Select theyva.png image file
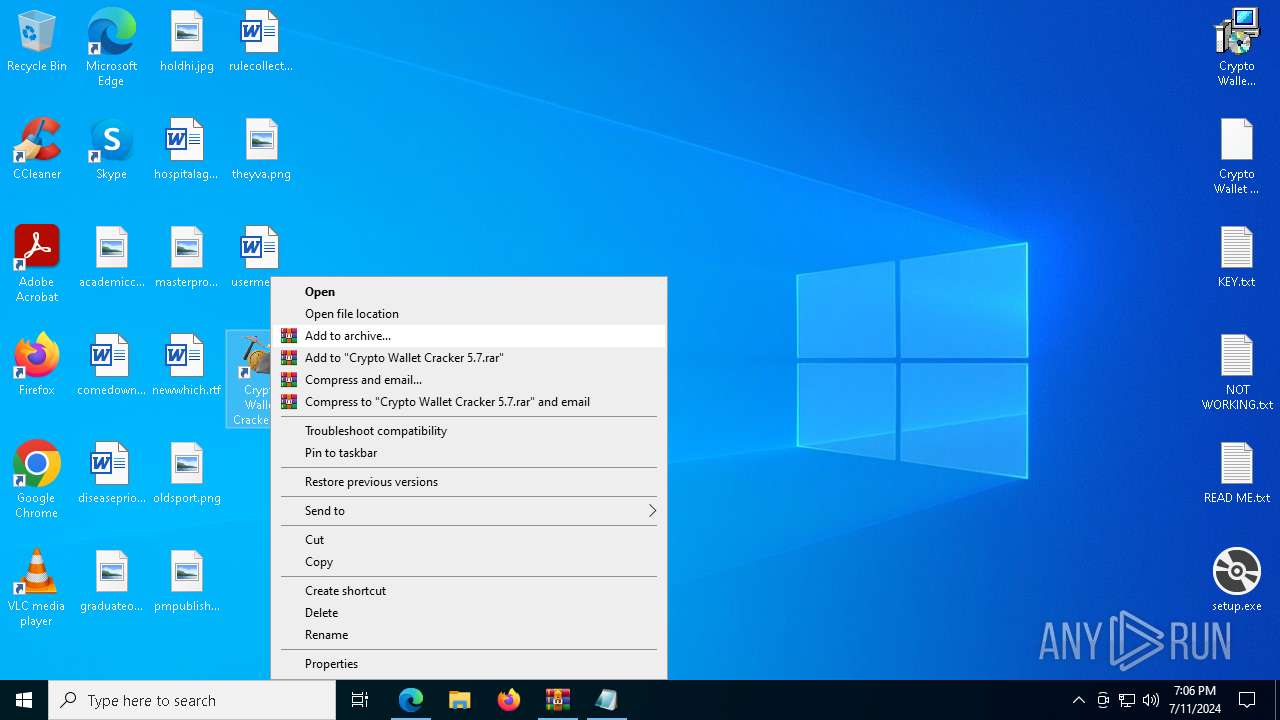Image resolution: width=1280 pixels, height=720 pixels. click(x=261, y=149)
